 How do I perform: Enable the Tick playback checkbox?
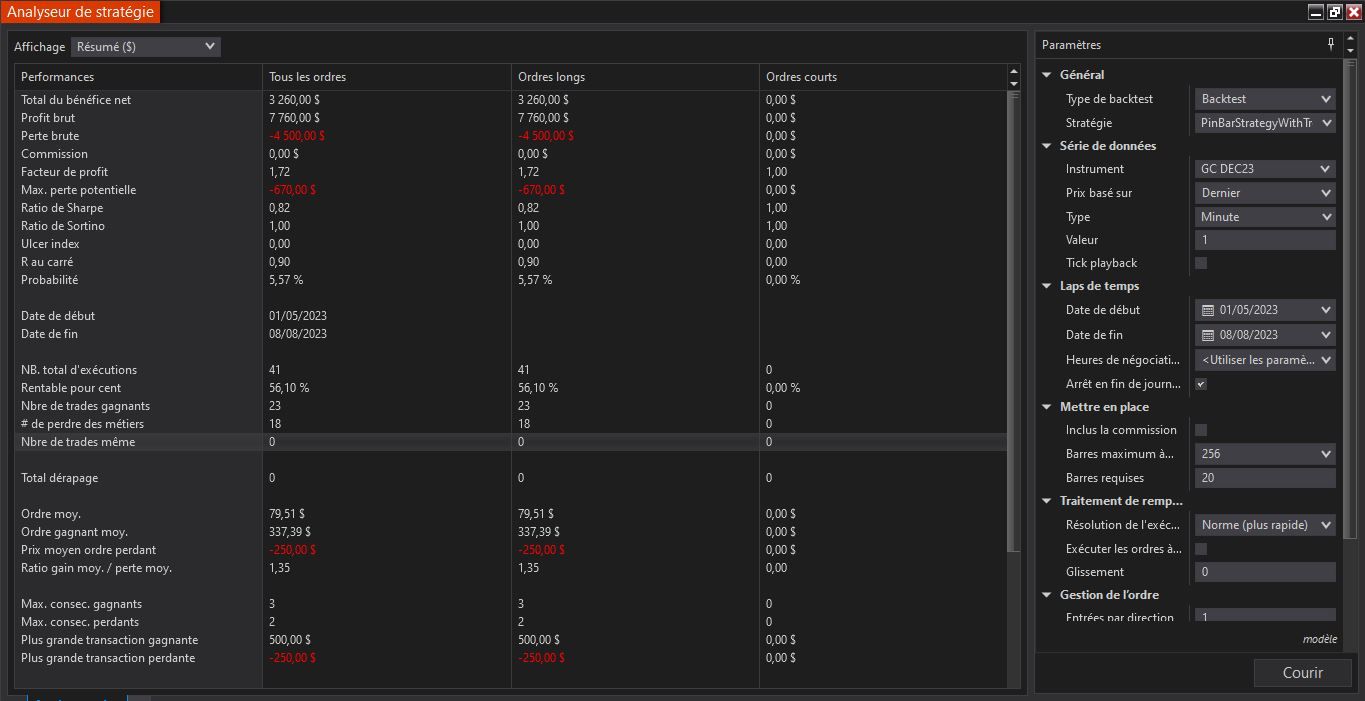(x=1201, y=263)
